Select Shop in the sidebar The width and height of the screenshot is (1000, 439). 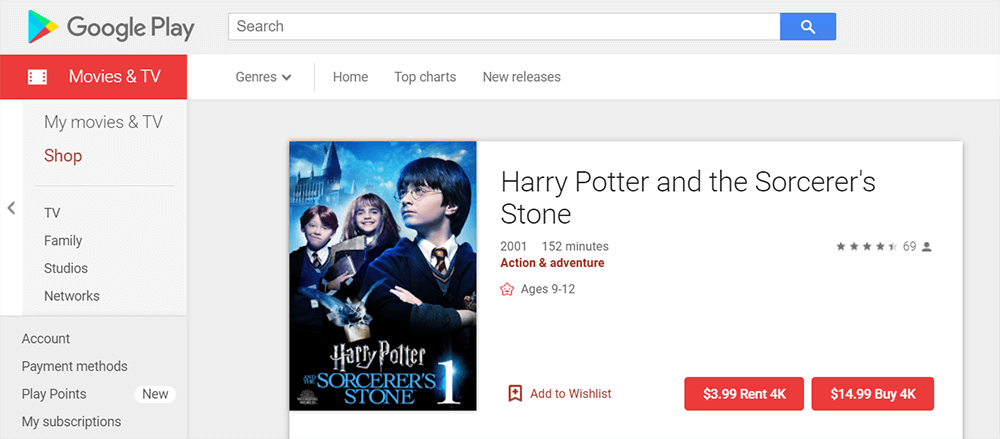click(63, 156)
